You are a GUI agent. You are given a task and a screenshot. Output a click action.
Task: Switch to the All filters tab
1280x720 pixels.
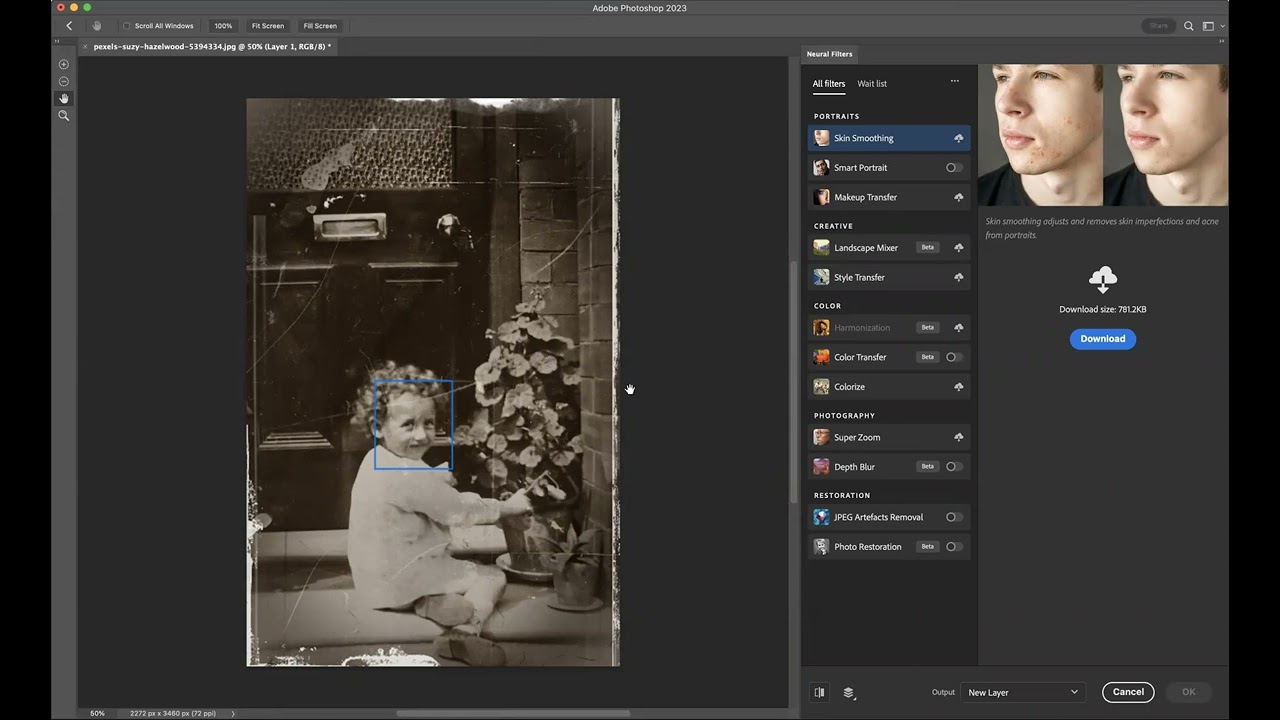(x=828, y=84)
